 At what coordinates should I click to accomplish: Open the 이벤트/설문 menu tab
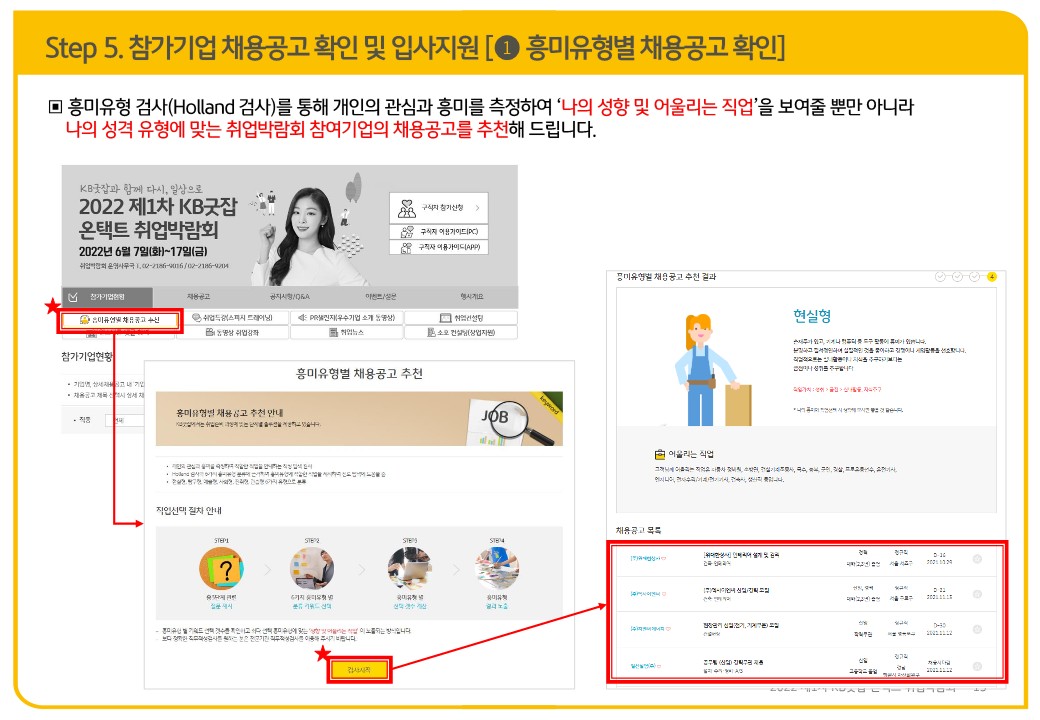click(381, 297)
